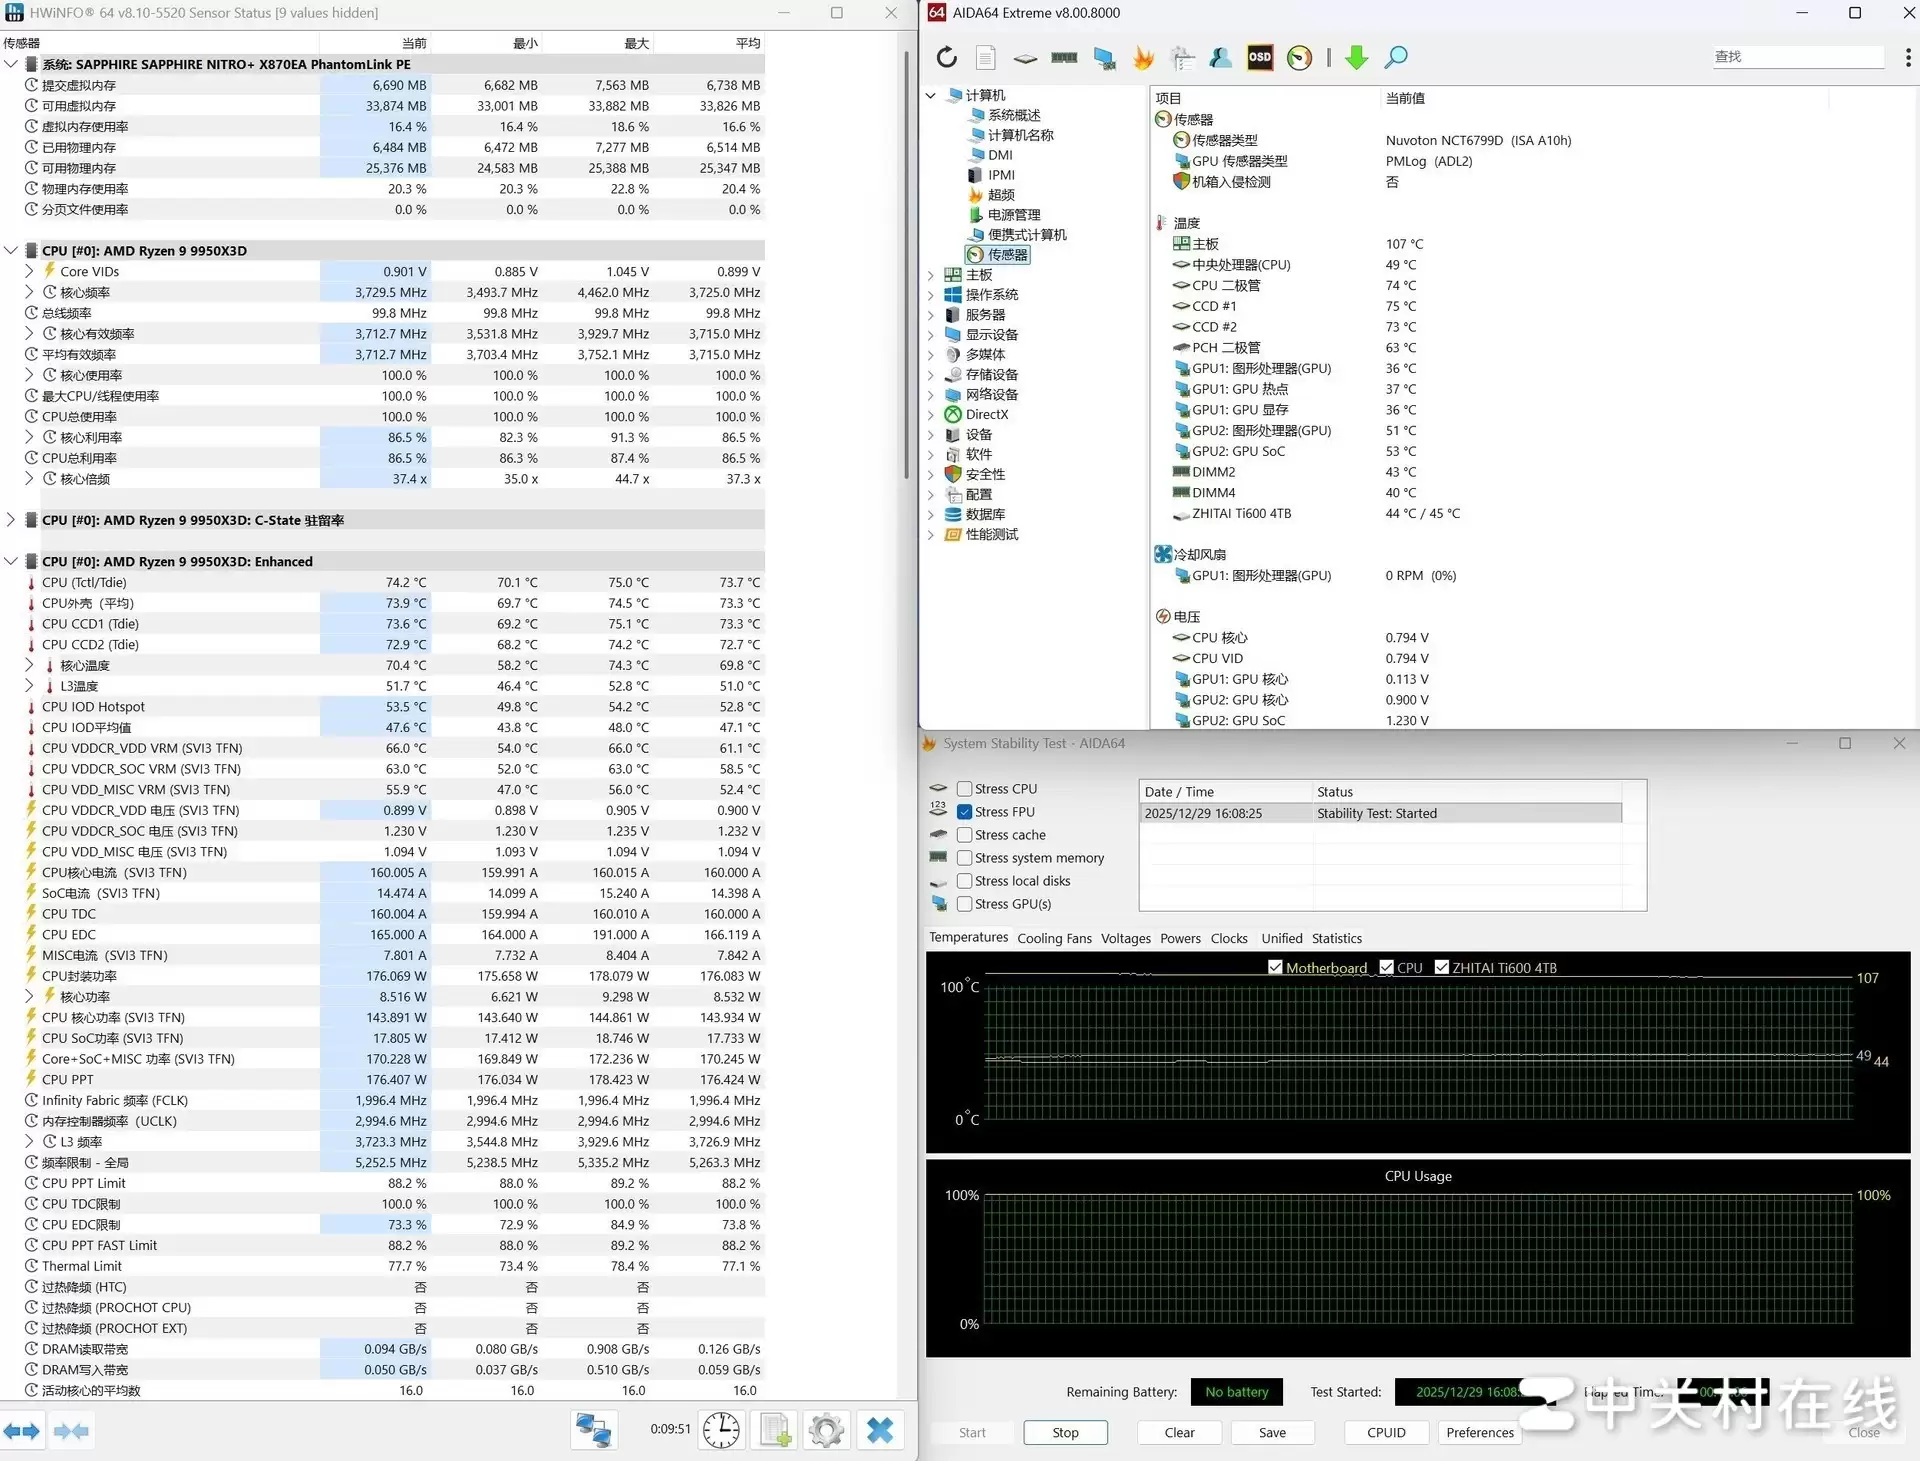Click the clock icon in HWiNFO status bar
The height and width of the screenshot is (1461, 1920).
721,1430
